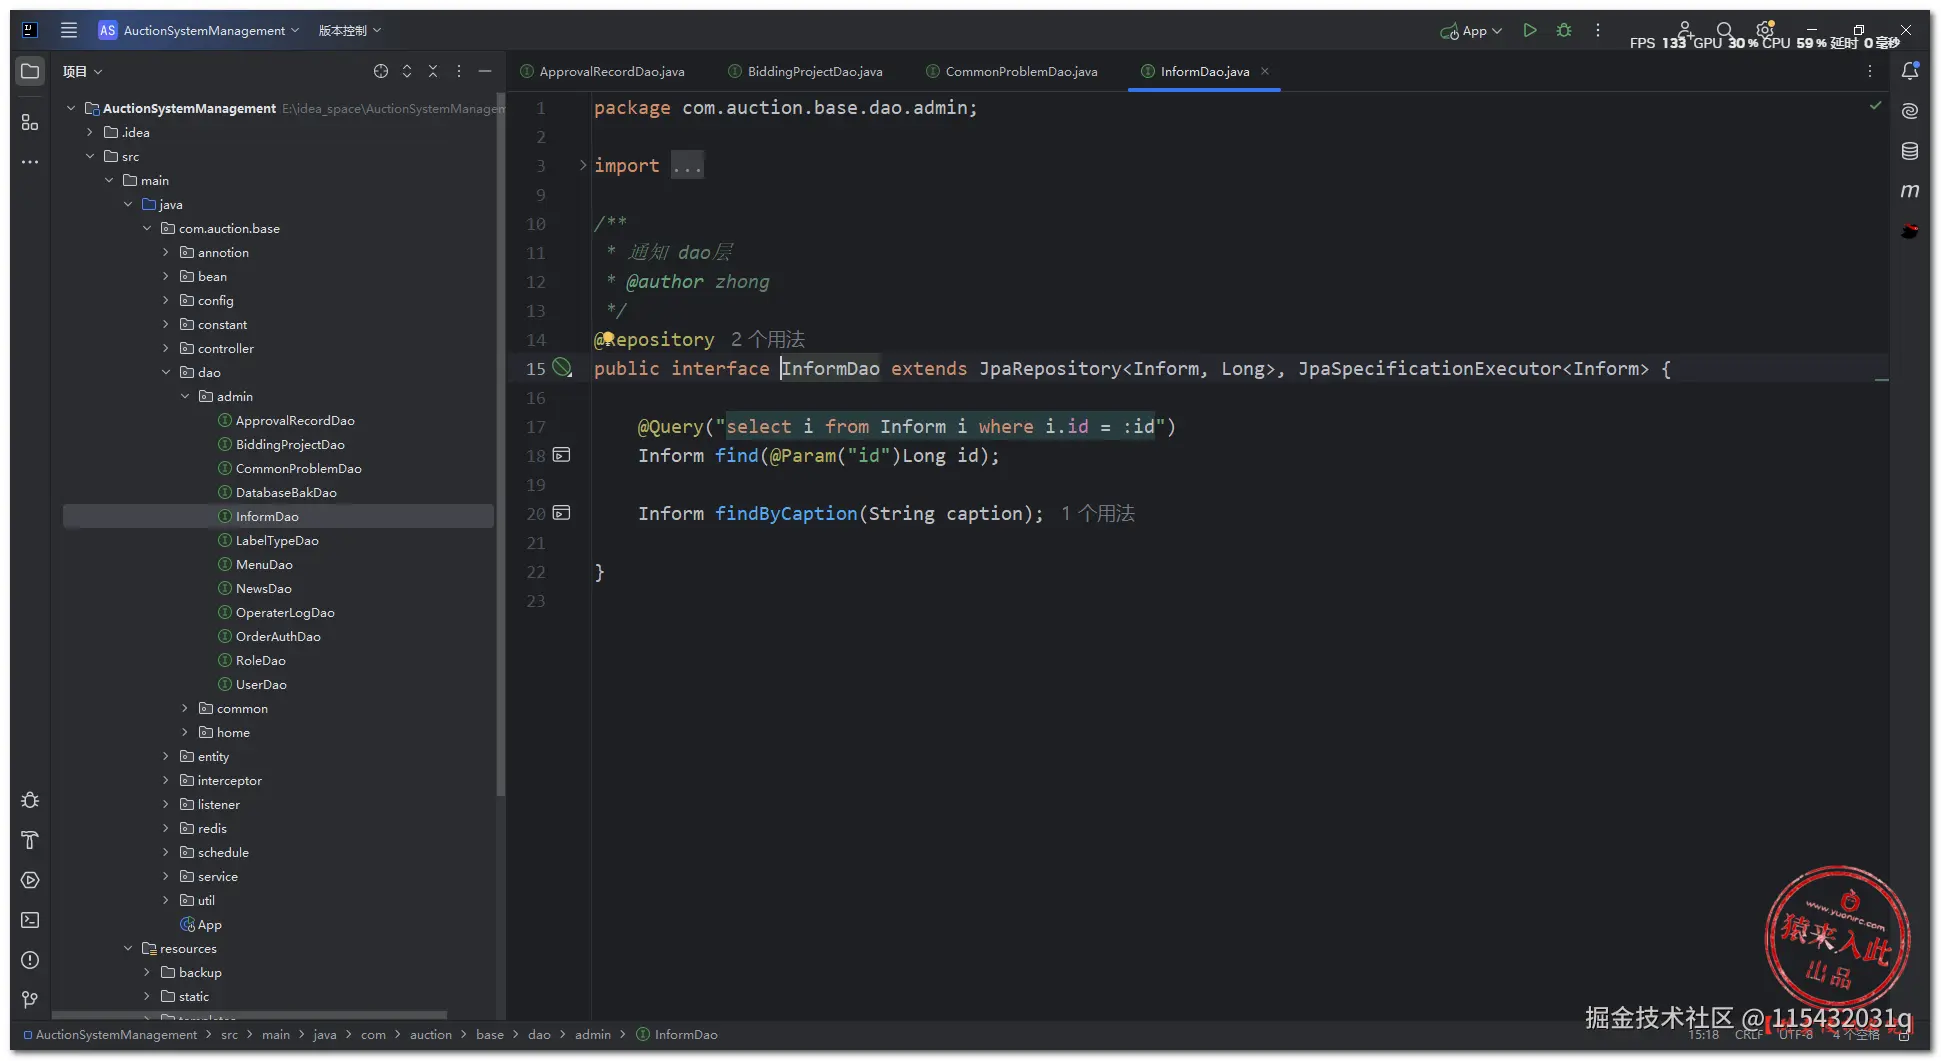
Task: Open the main hamburger menu
Action: [69, 30]
